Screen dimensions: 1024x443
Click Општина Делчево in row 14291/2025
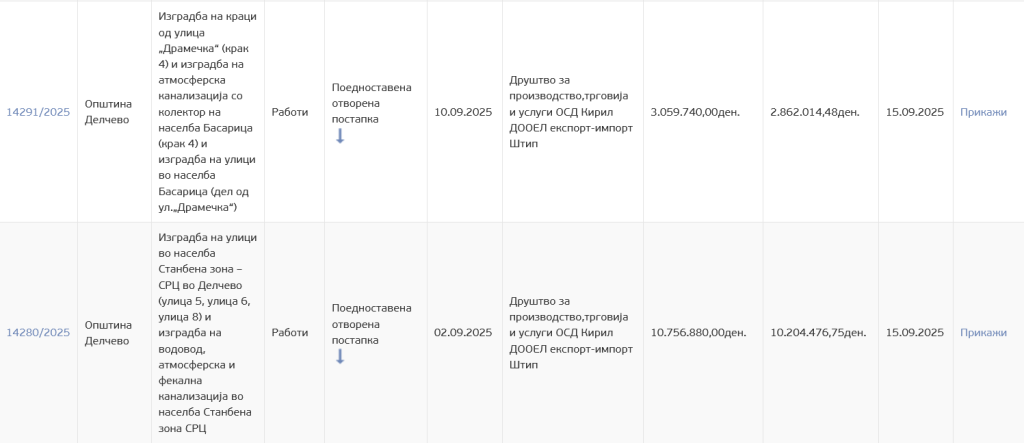point(107,112)
